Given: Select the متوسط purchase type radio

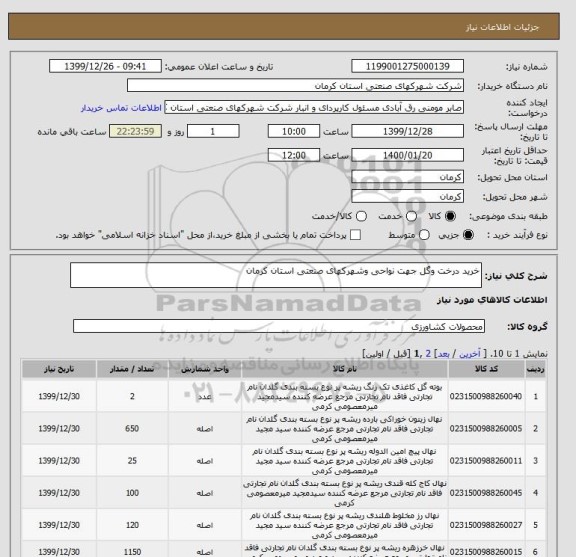Looking at the screenshot, I should pos(424,235).
